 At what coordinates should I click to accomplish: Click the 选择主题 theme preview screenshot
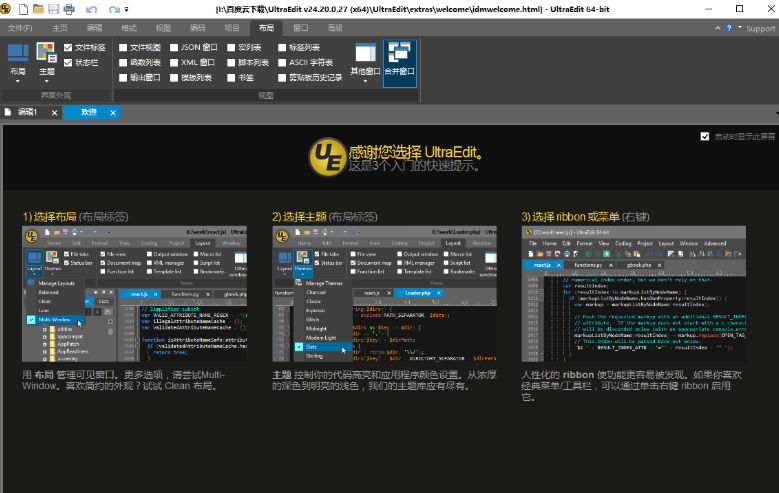point(385,294)
